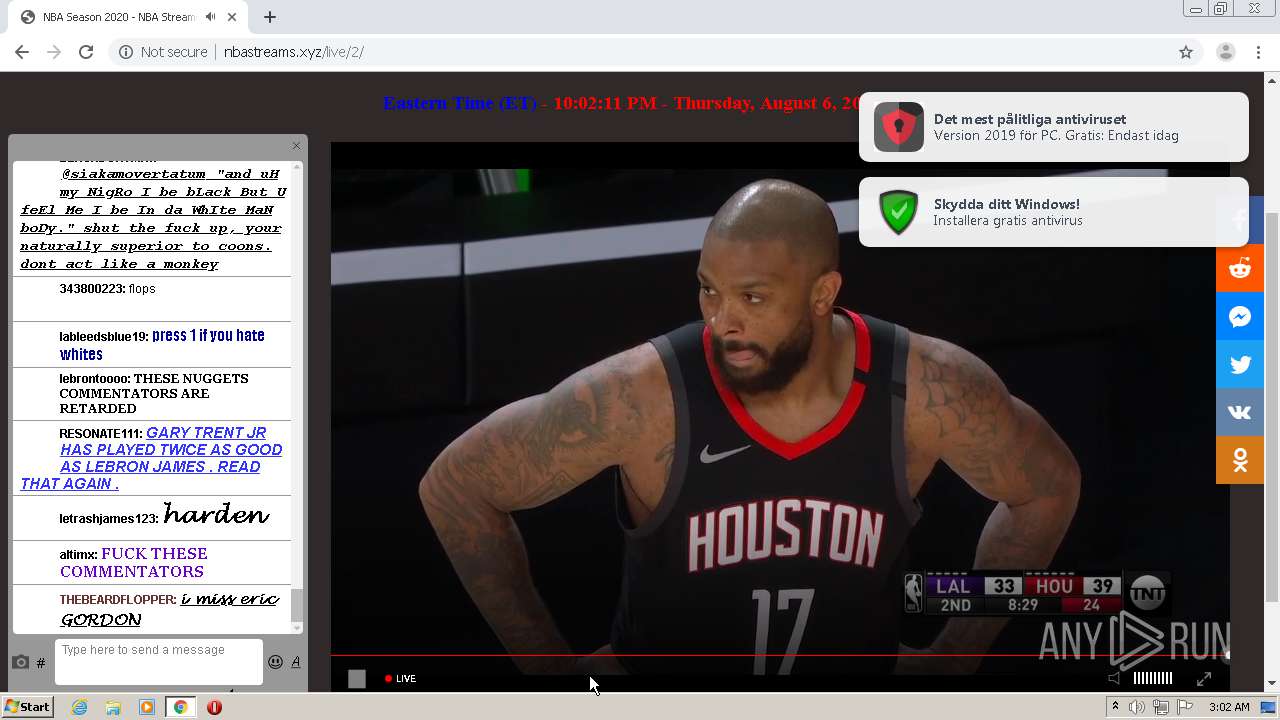Launch Internet Explorer from the taskbar
The image size is (1280, 720).
point(79,707)
